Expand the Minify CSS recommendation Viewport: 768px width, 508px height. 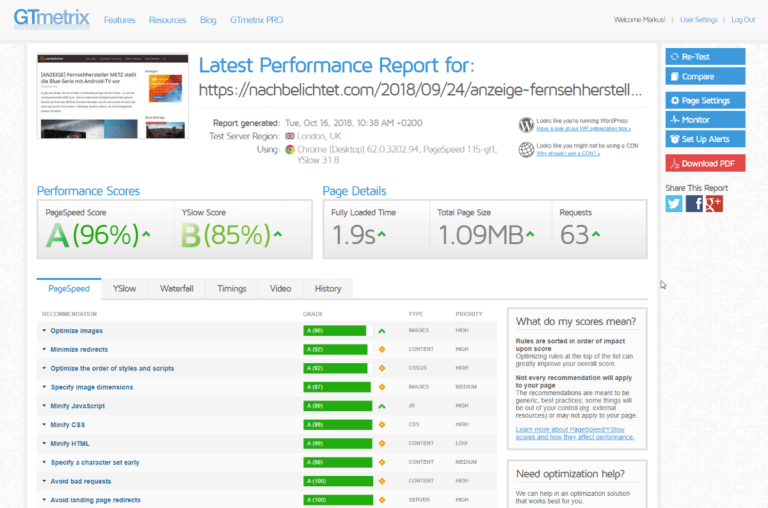tap(68, 425)
